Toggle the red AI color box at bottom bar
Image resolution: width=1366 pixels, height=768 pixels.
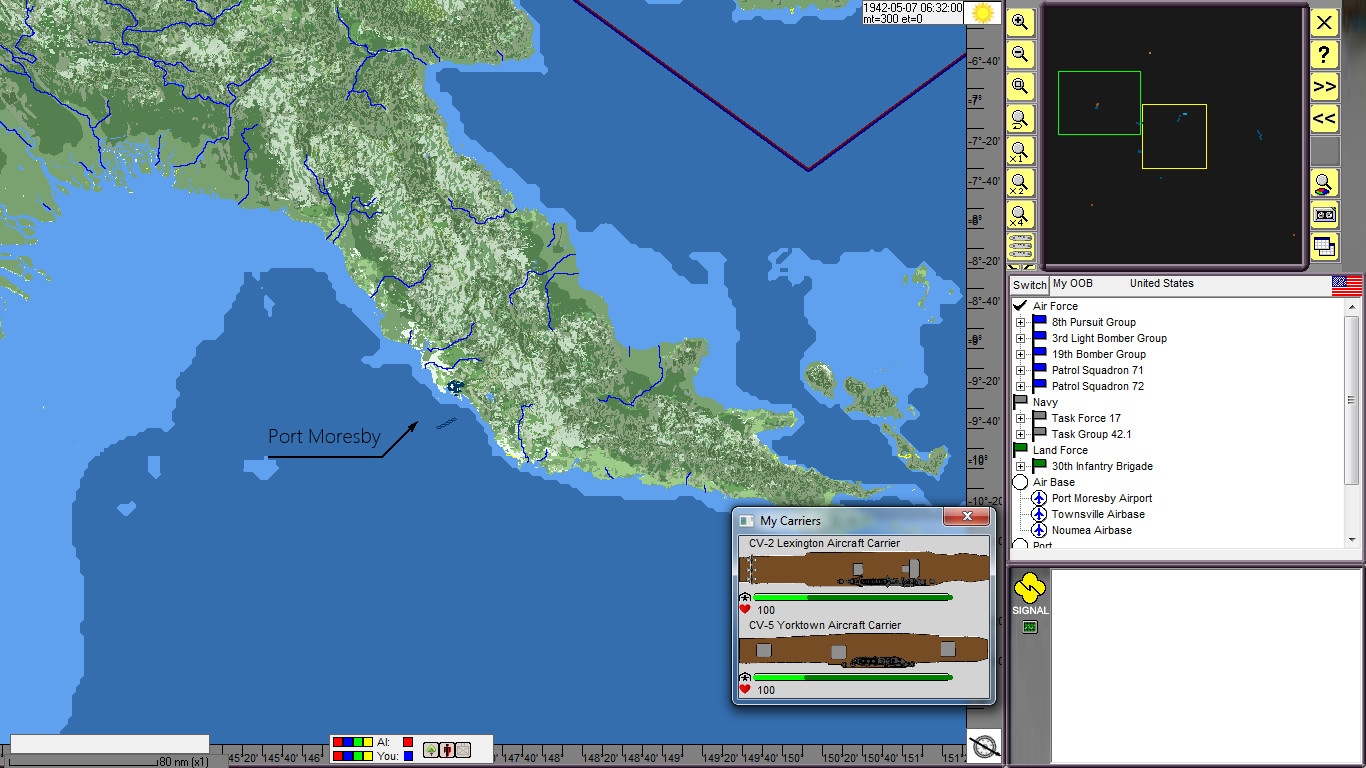click(408, 744)
